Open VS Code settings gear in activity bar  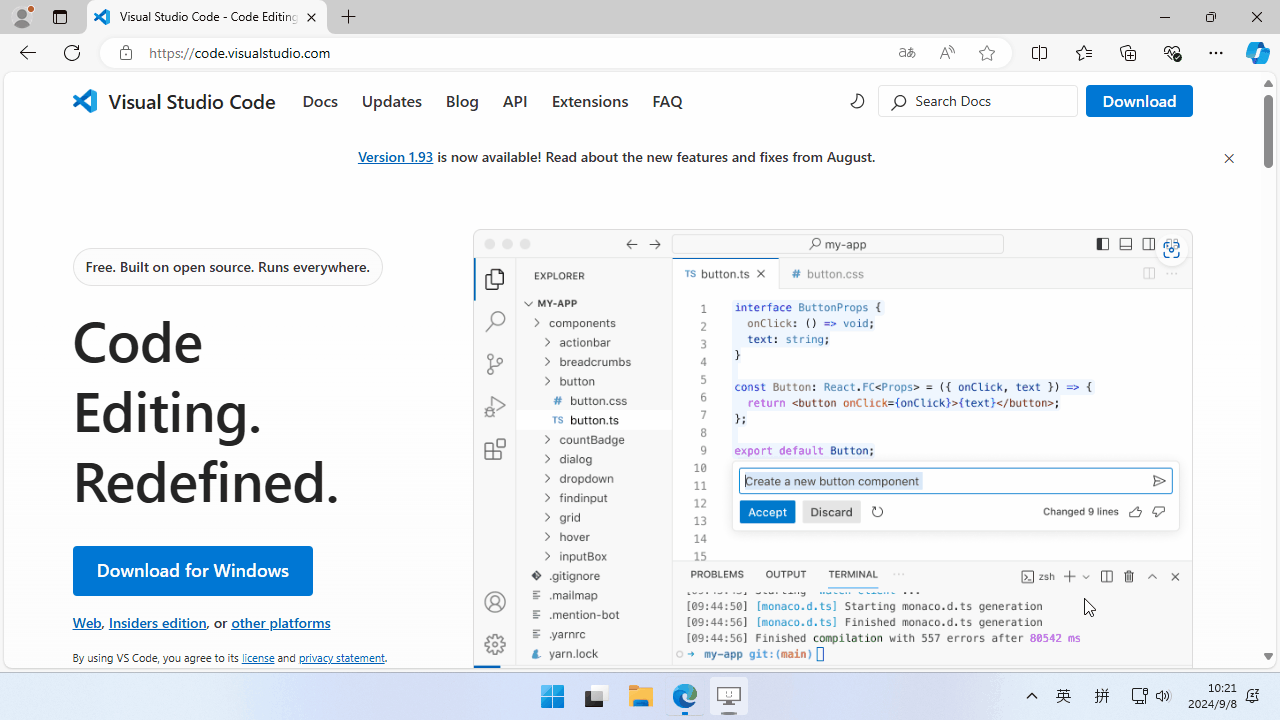point(495,645)
